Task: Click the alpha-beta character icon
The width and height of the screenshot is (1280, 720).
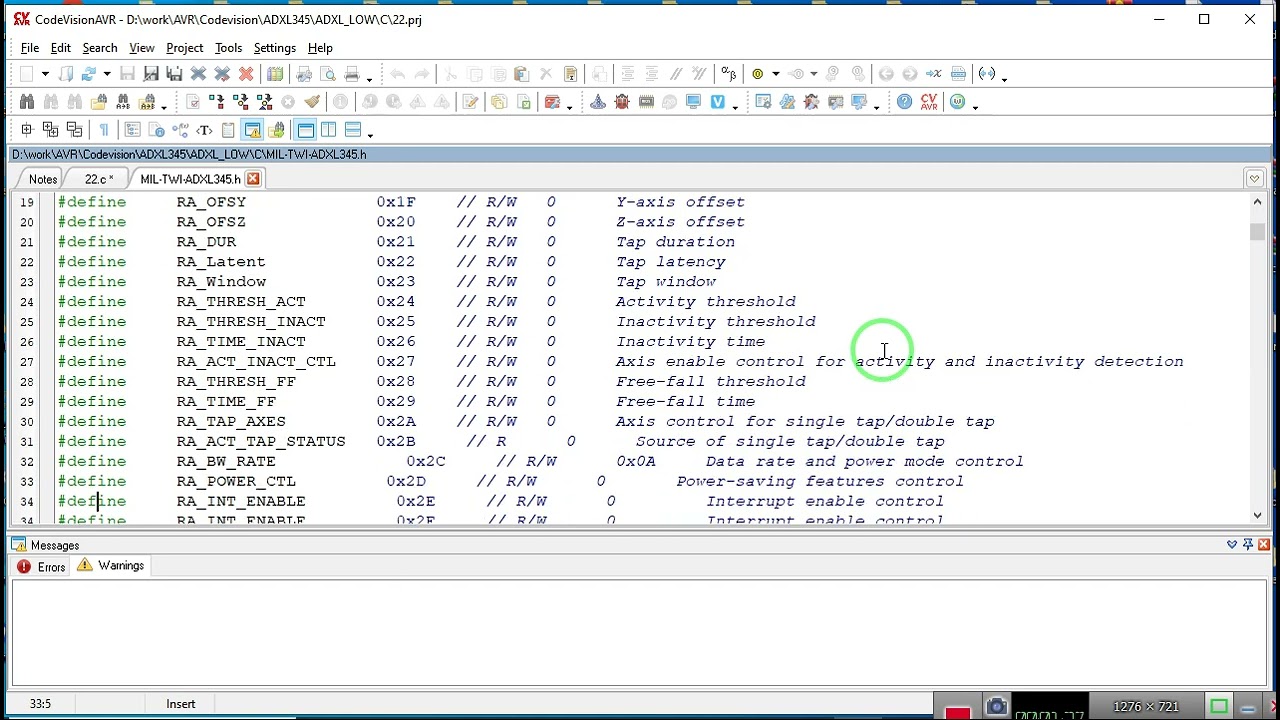Action: click(728, 74)
